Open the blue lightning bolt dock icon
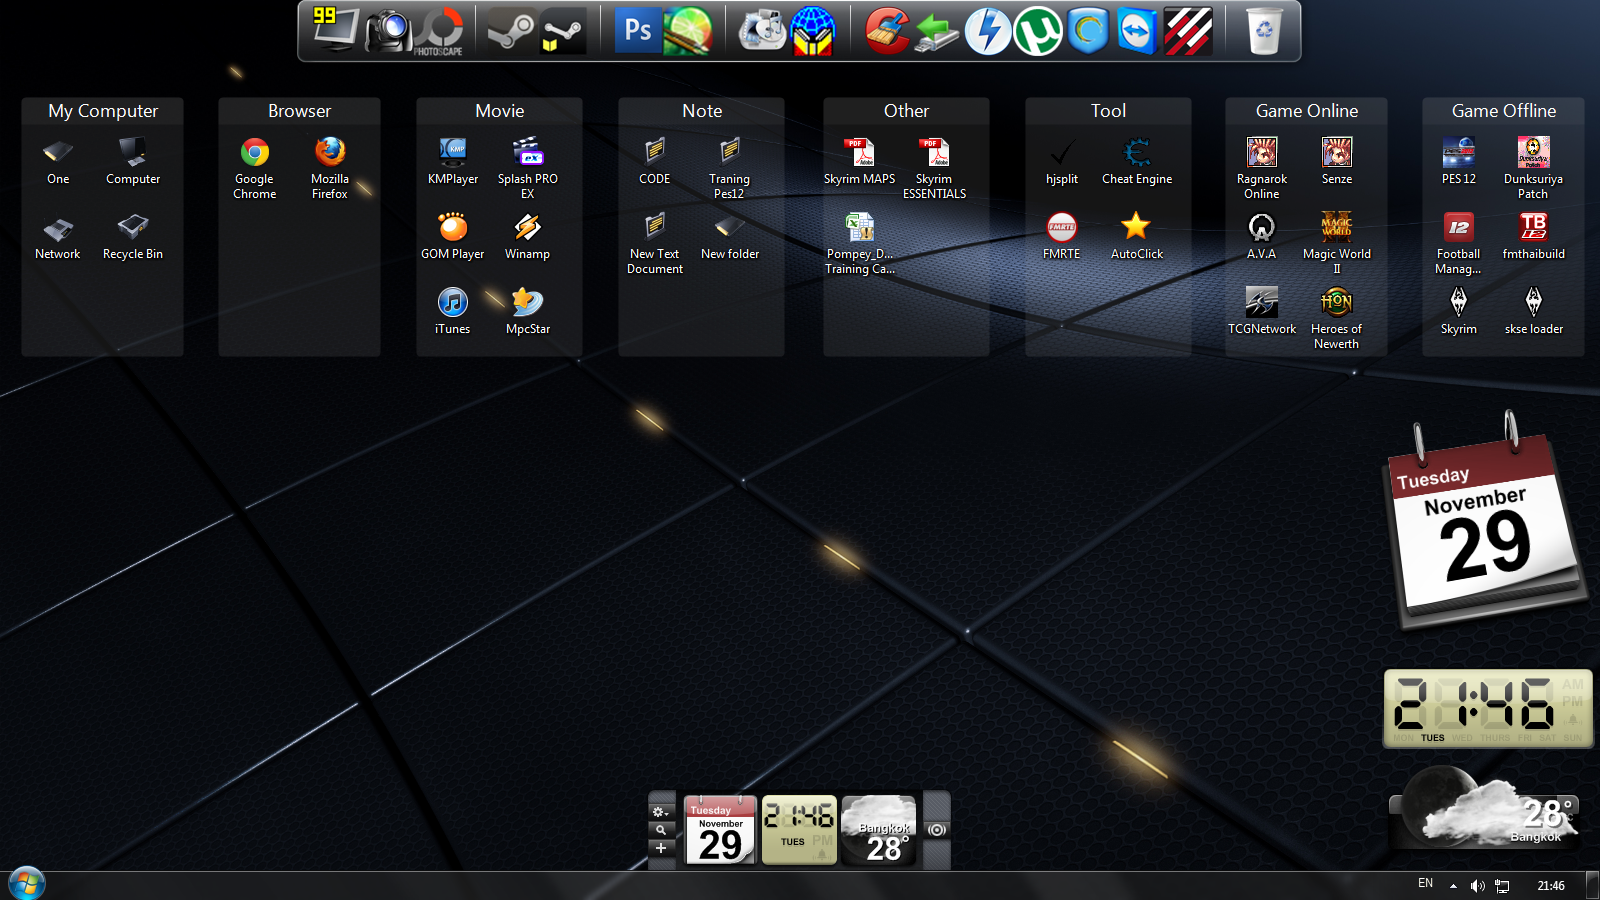 987,31
